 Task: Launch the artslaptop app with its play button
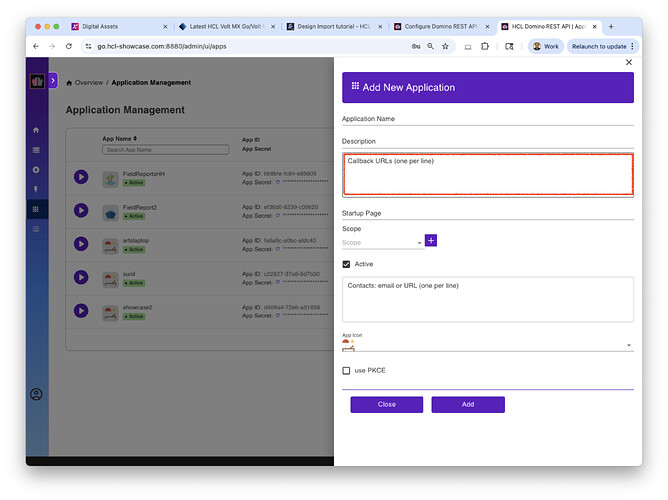(81, 244)
